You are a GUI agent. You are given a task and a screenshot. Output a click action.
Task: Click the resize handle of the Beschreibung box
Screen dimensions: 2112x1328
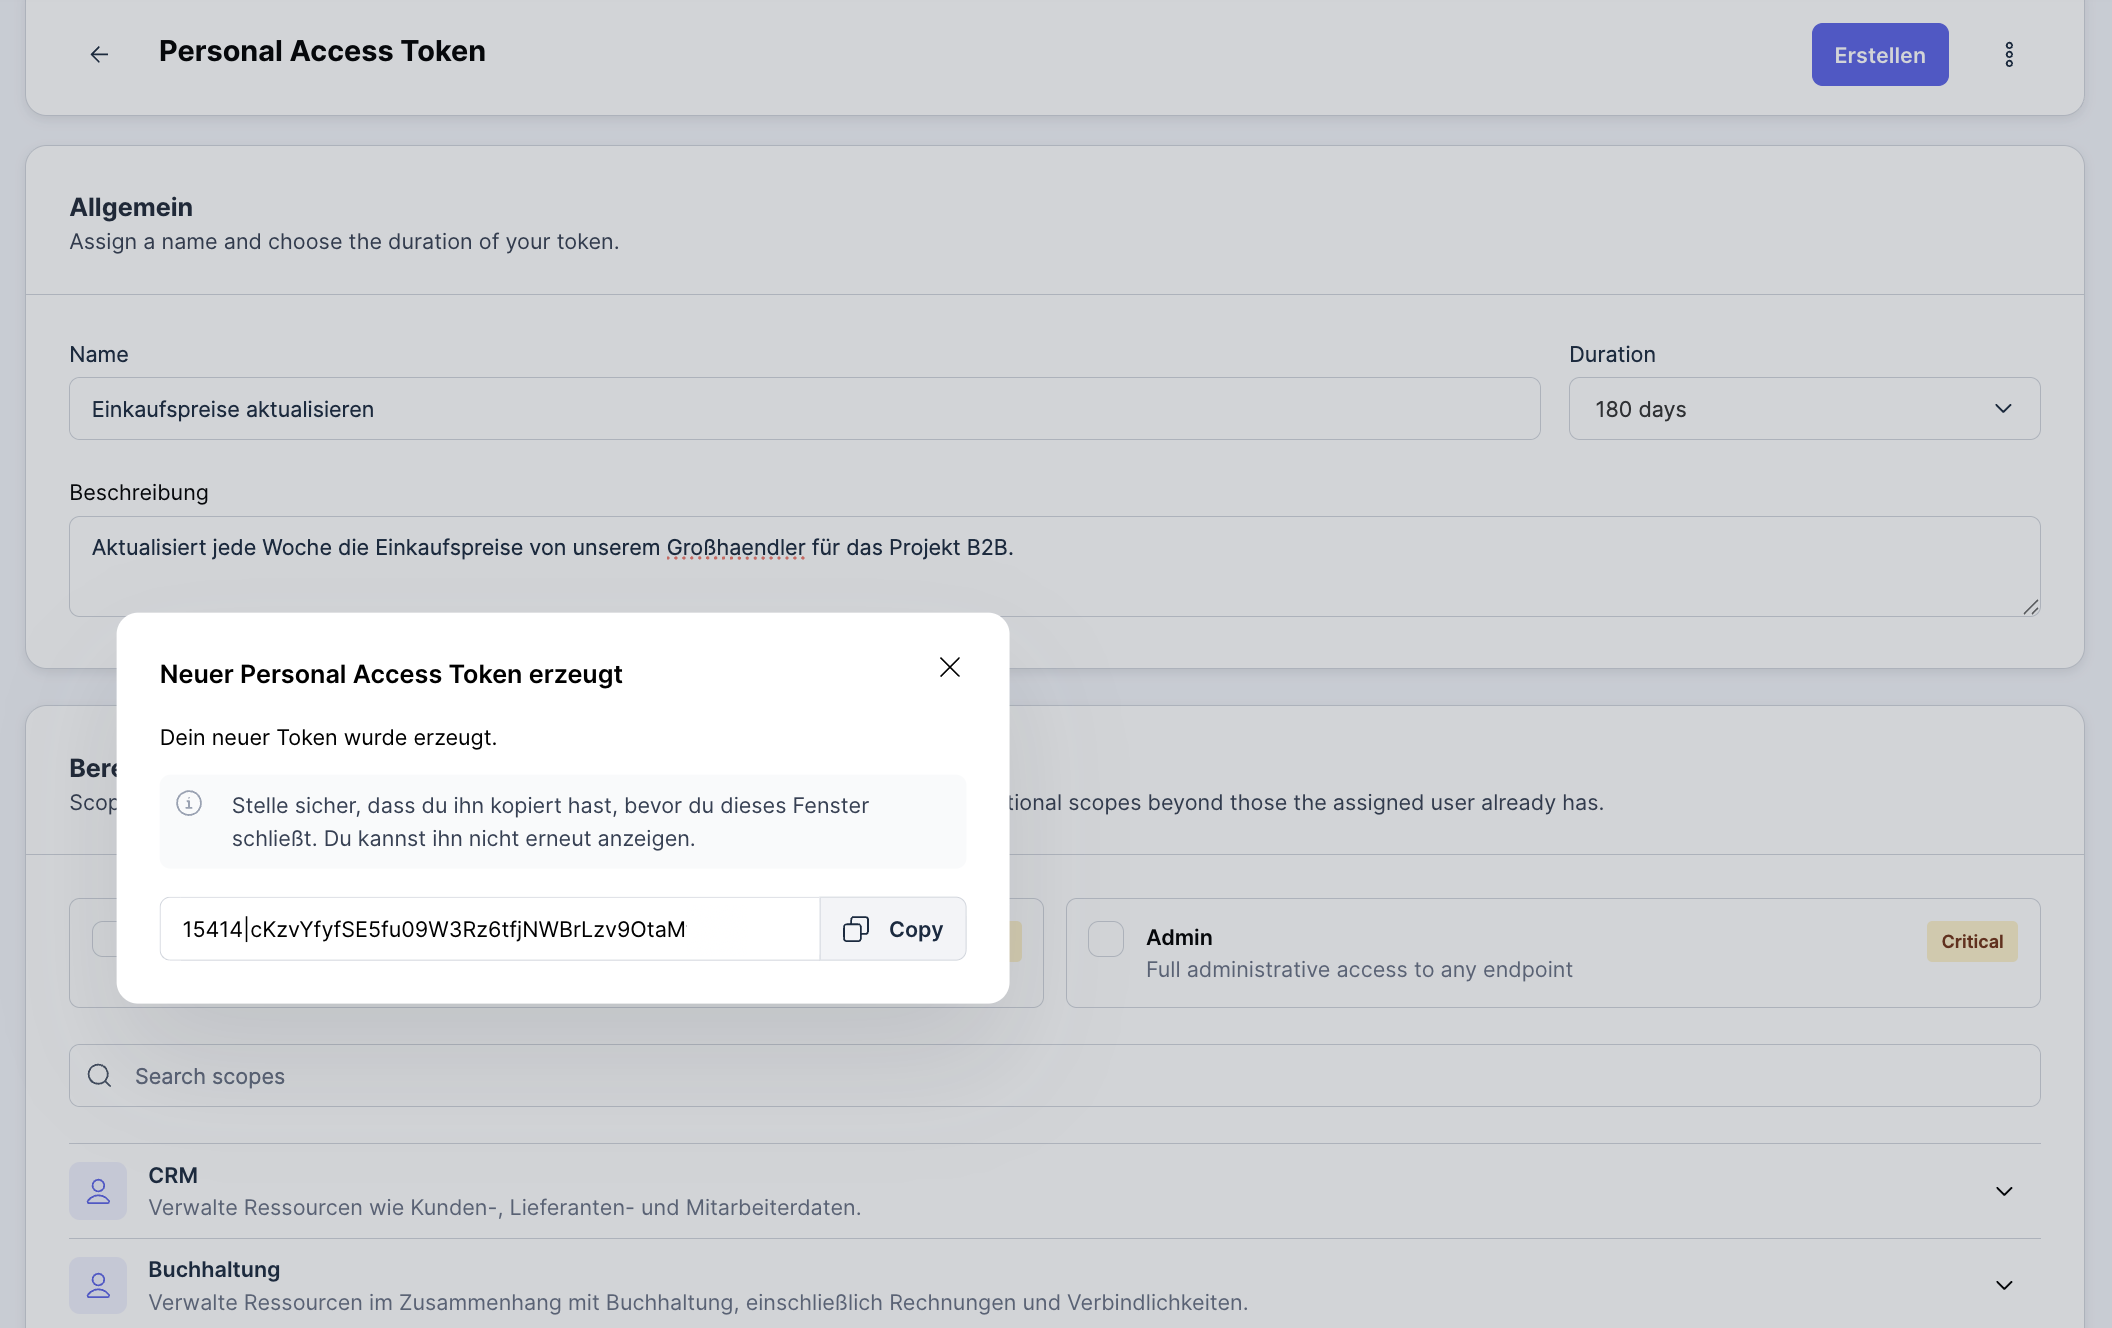2030,606
